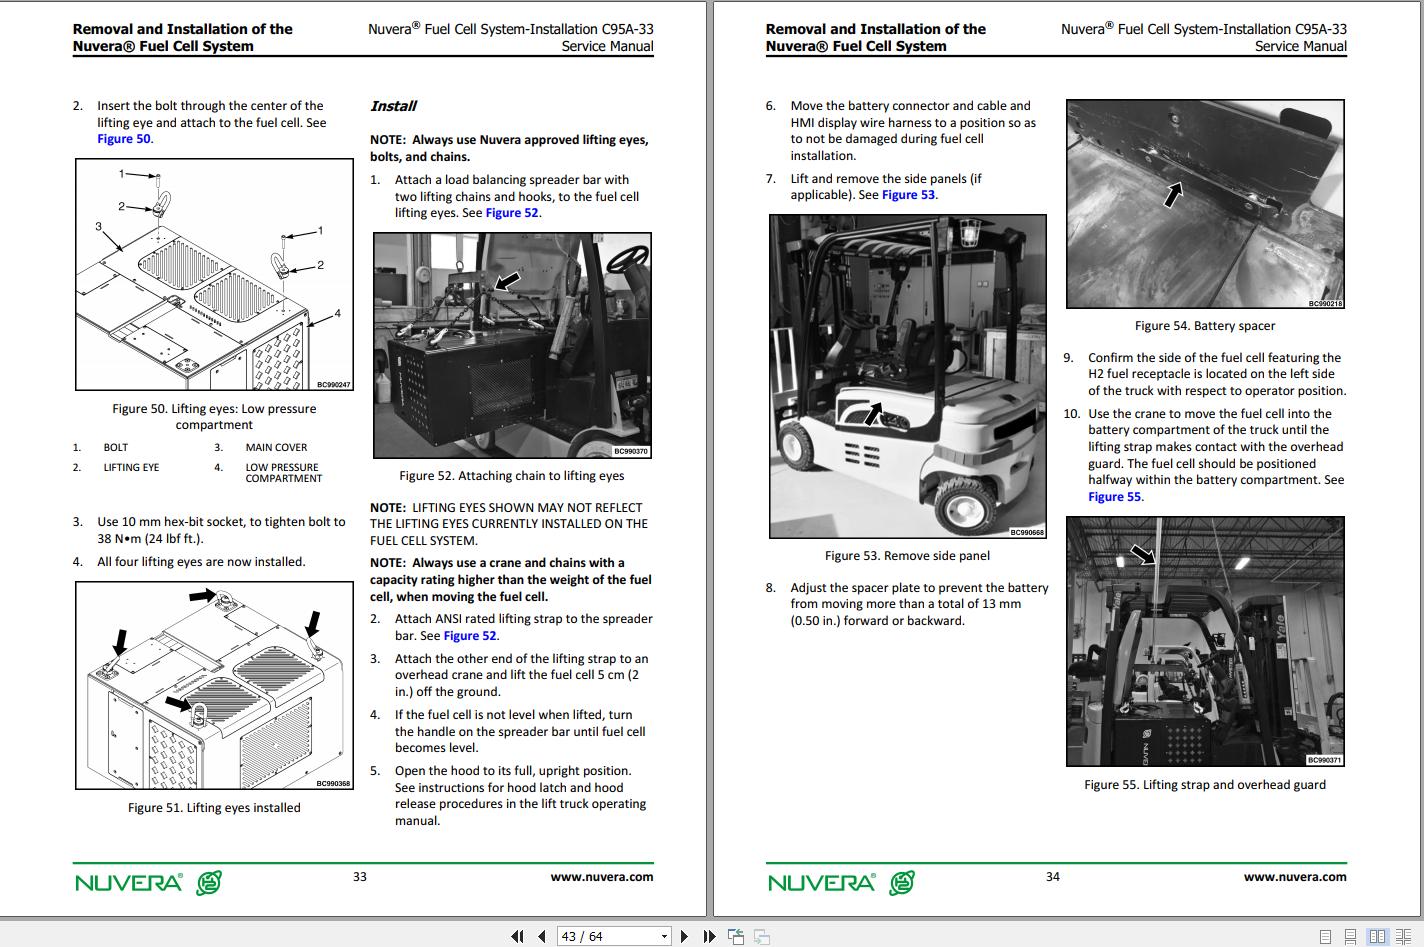Go back to the previous view
1424x947 pixels.
tap(736, 936)
